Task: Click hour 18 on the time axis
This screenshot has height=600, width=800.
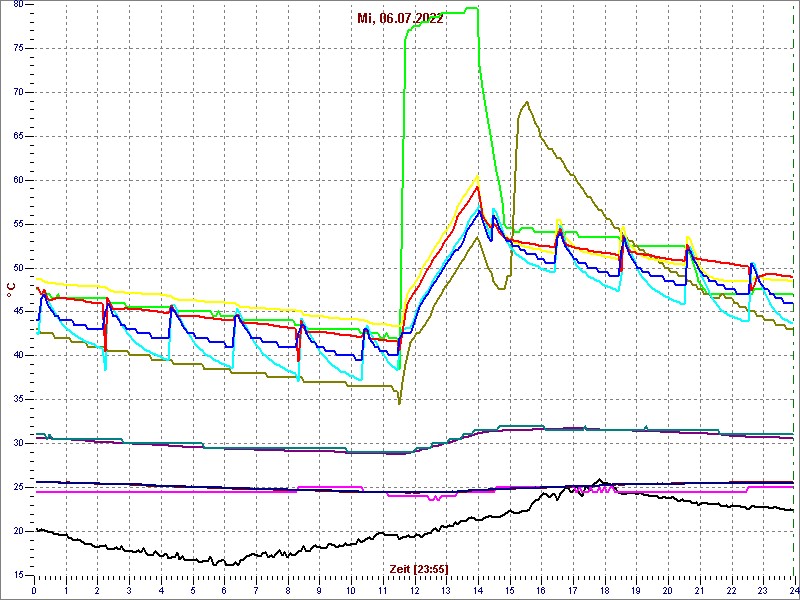Action: pyautogui.click(x=604, y=592)
